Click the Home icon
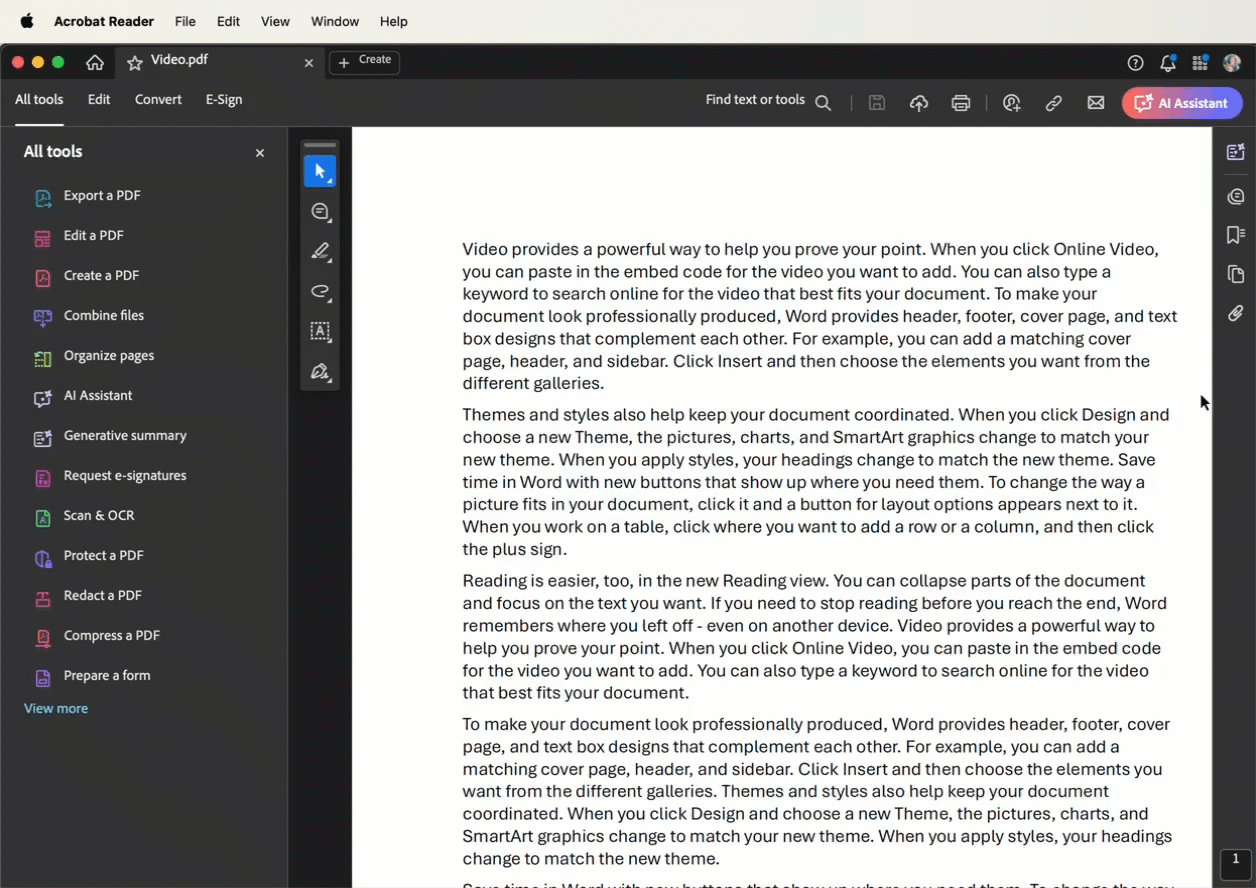This screenshot has height=888, width=1256. 95,62
